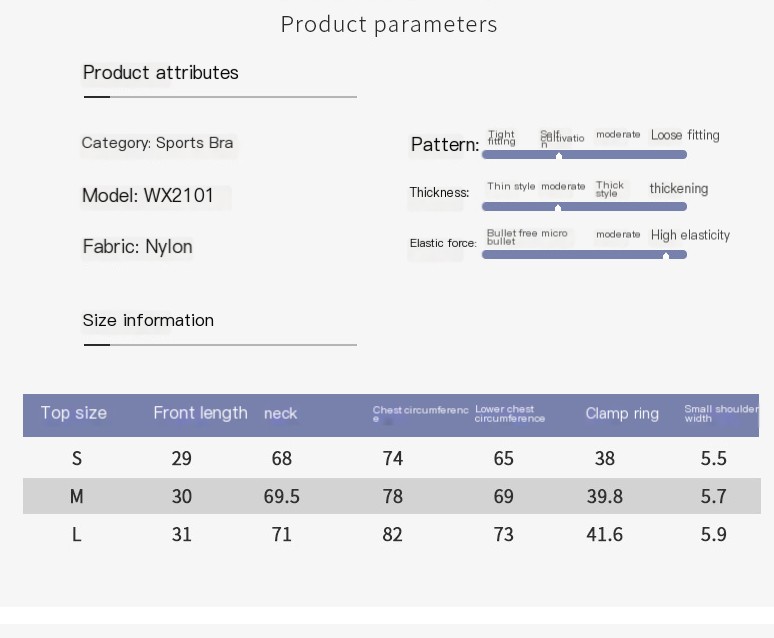Click the 'High elasticity' label
The width and height of the screenshot is (774, 638).
[x=690, y=235]
